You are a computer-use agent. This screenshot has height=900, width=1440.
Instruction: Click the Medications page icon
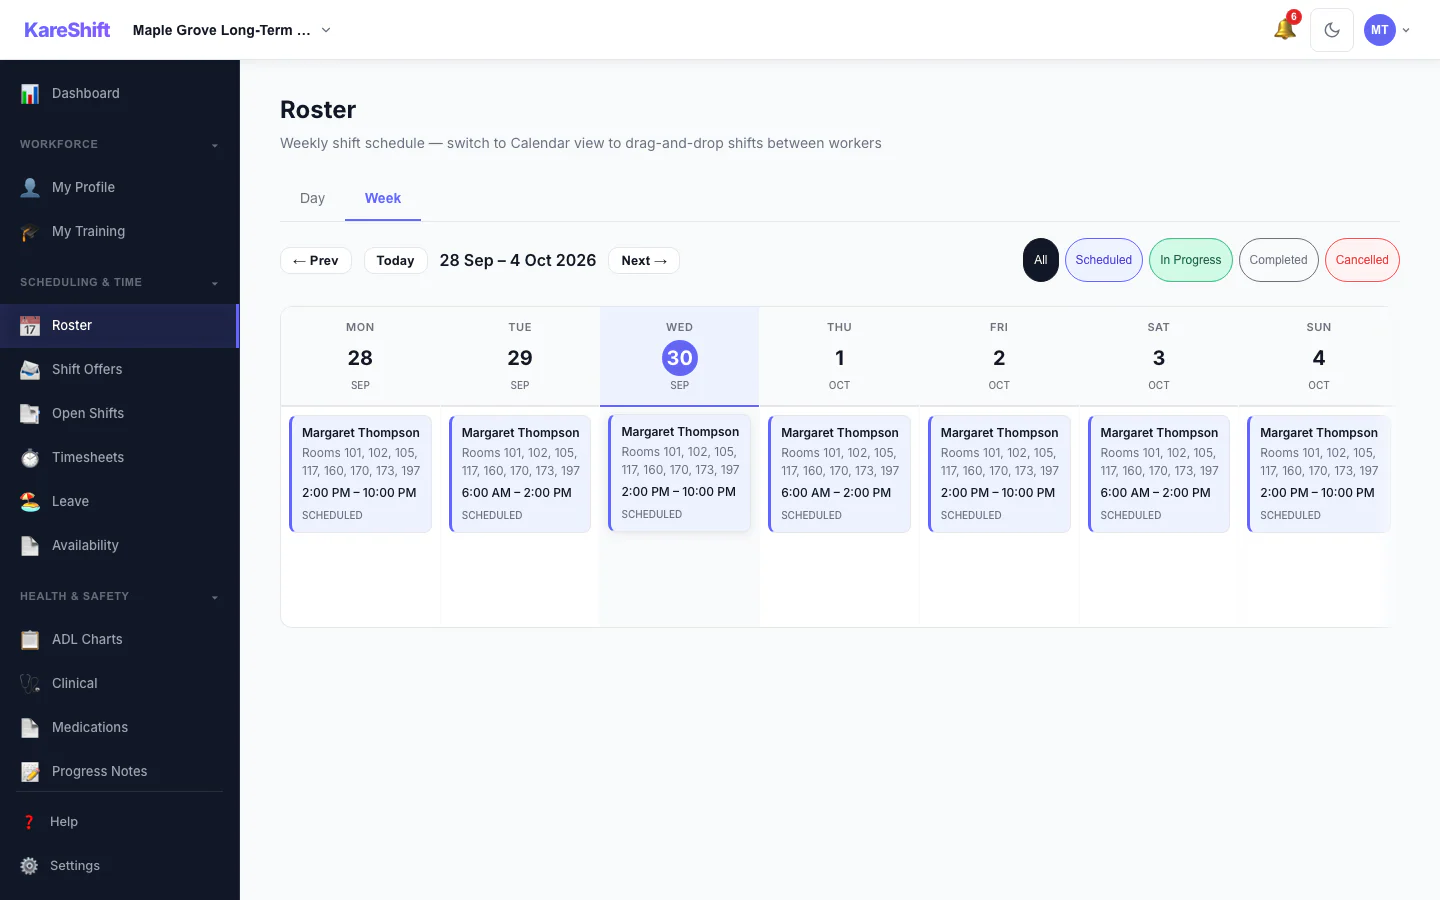click(30, 727)
